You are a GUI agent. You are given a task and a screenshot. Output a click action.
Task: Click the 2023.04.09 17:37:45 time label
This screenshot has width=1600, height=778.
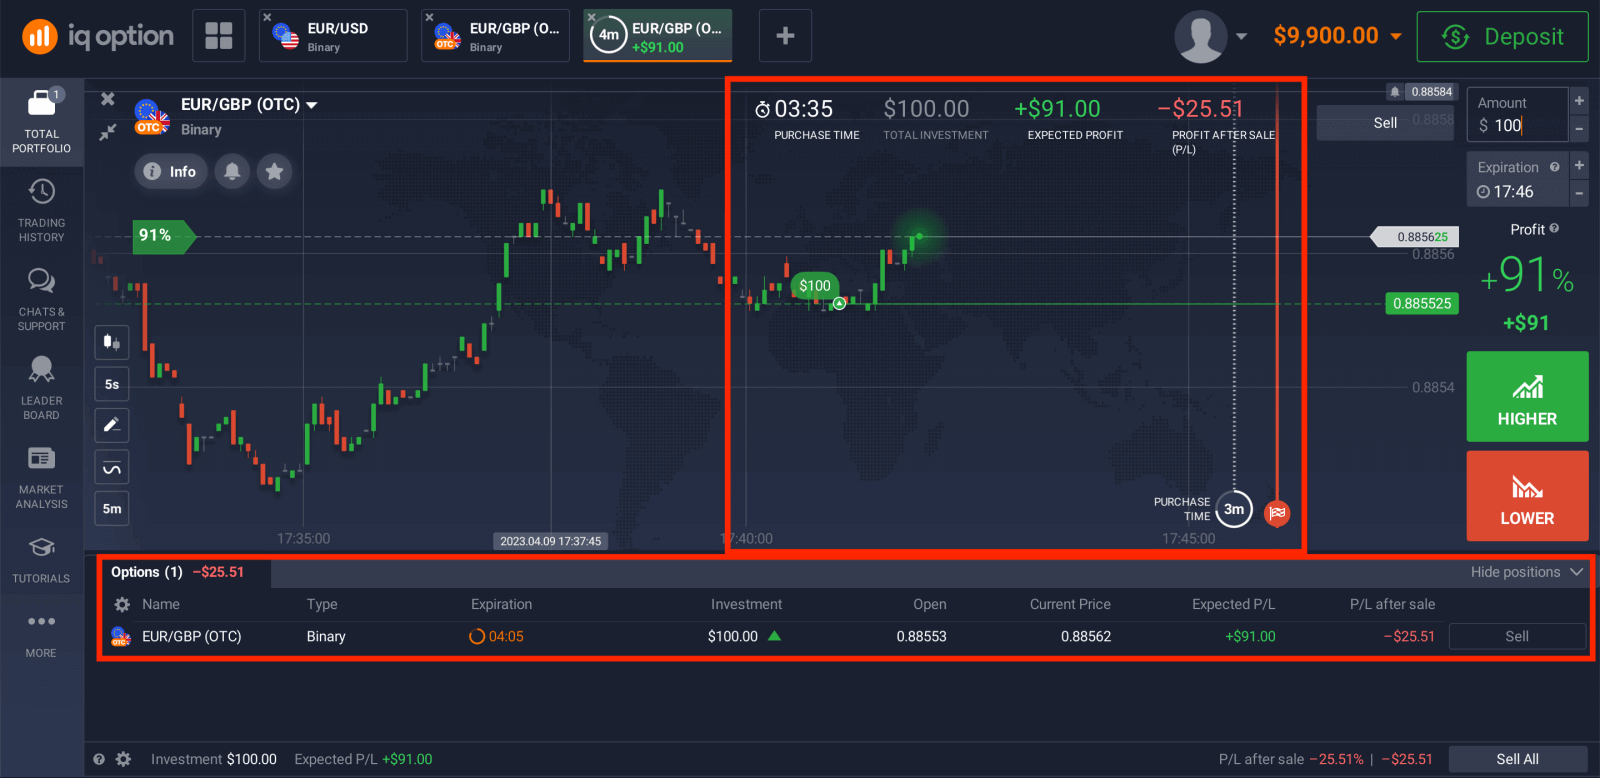point(551,541)
